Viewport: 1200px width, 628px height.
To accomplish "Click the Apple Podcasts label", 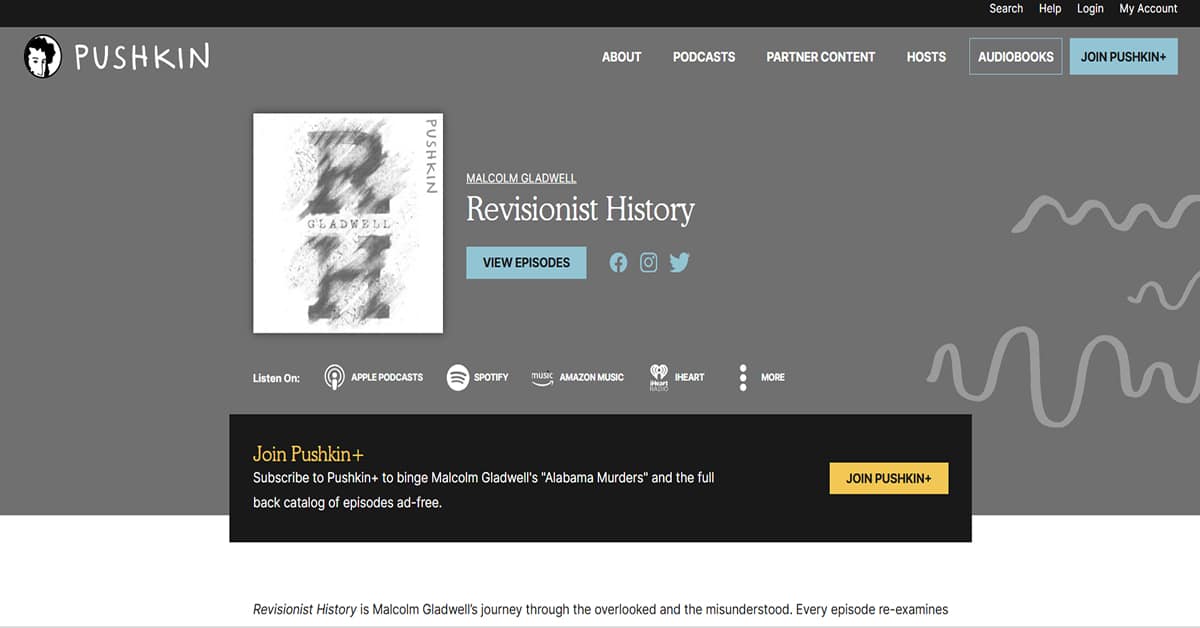I will point(387,377).
